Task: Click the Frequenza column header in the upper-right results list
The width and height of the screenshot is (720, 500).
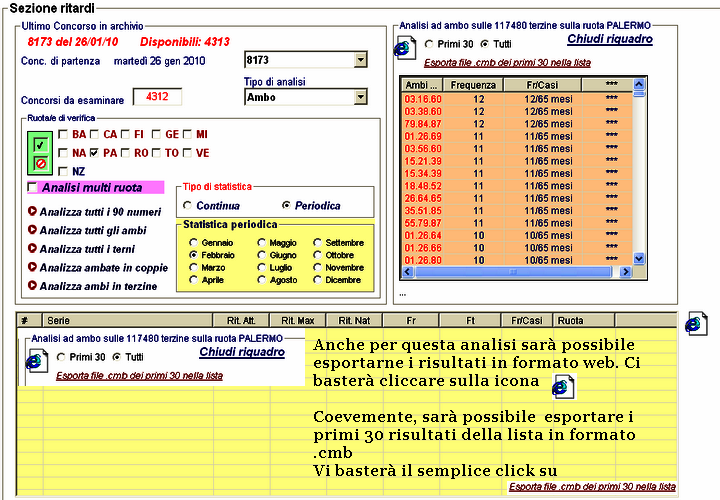Action: pos(473,86)
